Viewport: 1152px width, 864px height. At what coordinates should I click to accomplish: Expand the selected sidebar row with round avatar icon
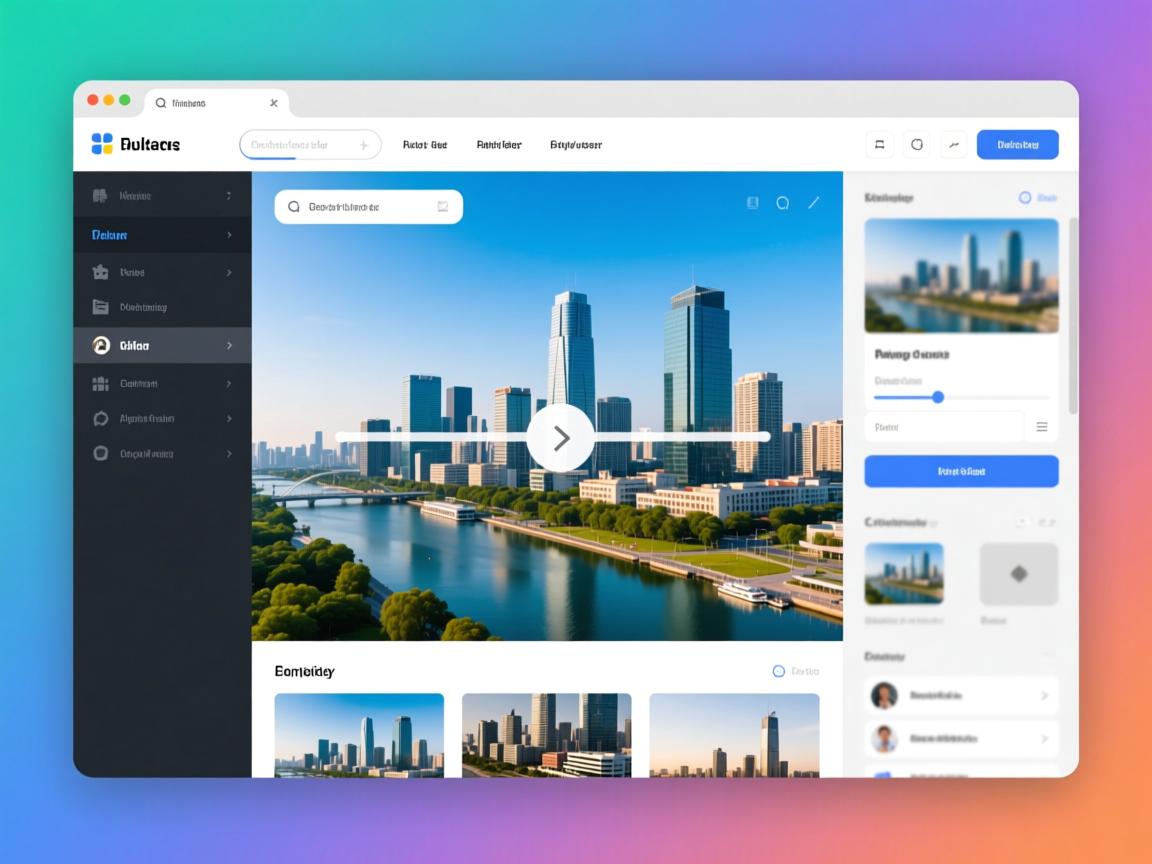pos(229,345)
